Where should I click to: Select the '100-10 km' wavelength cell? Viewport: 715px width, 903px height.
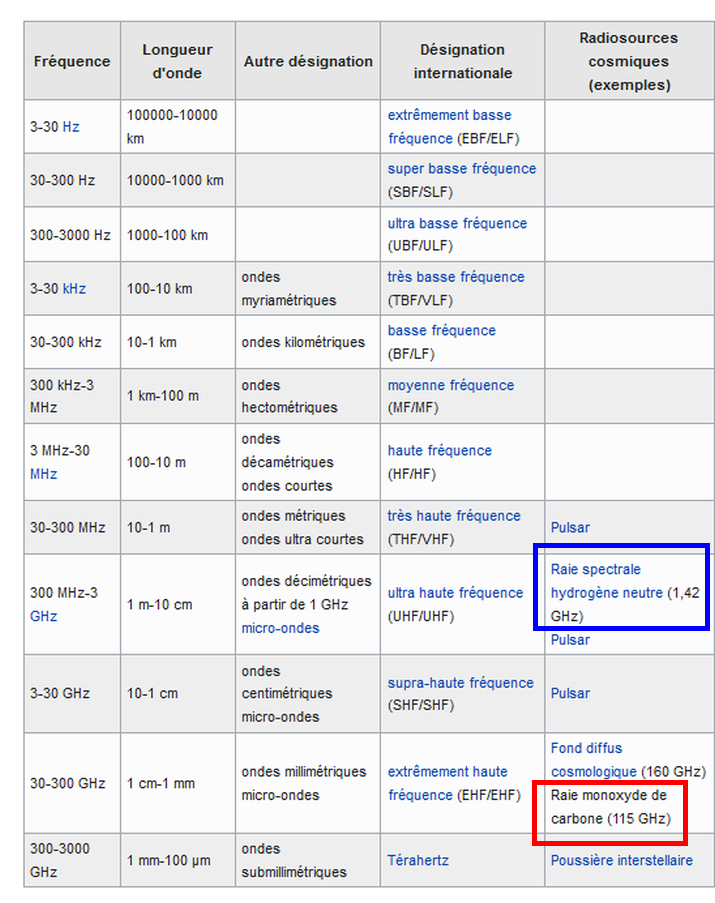coord(177,289)
